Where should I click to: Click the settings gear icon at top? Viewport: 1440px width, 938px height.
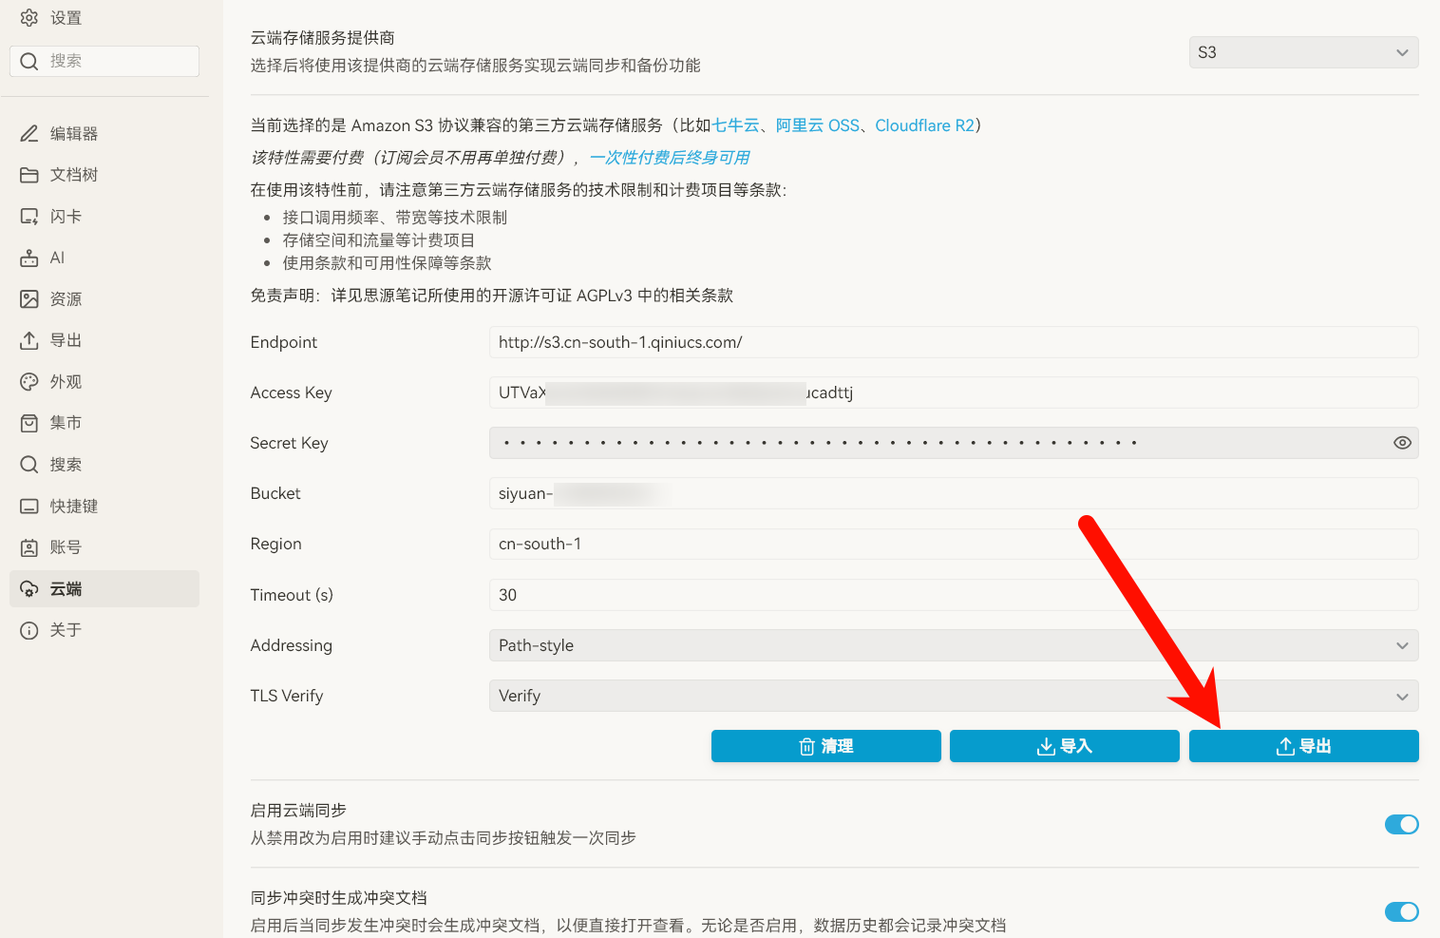29,18
